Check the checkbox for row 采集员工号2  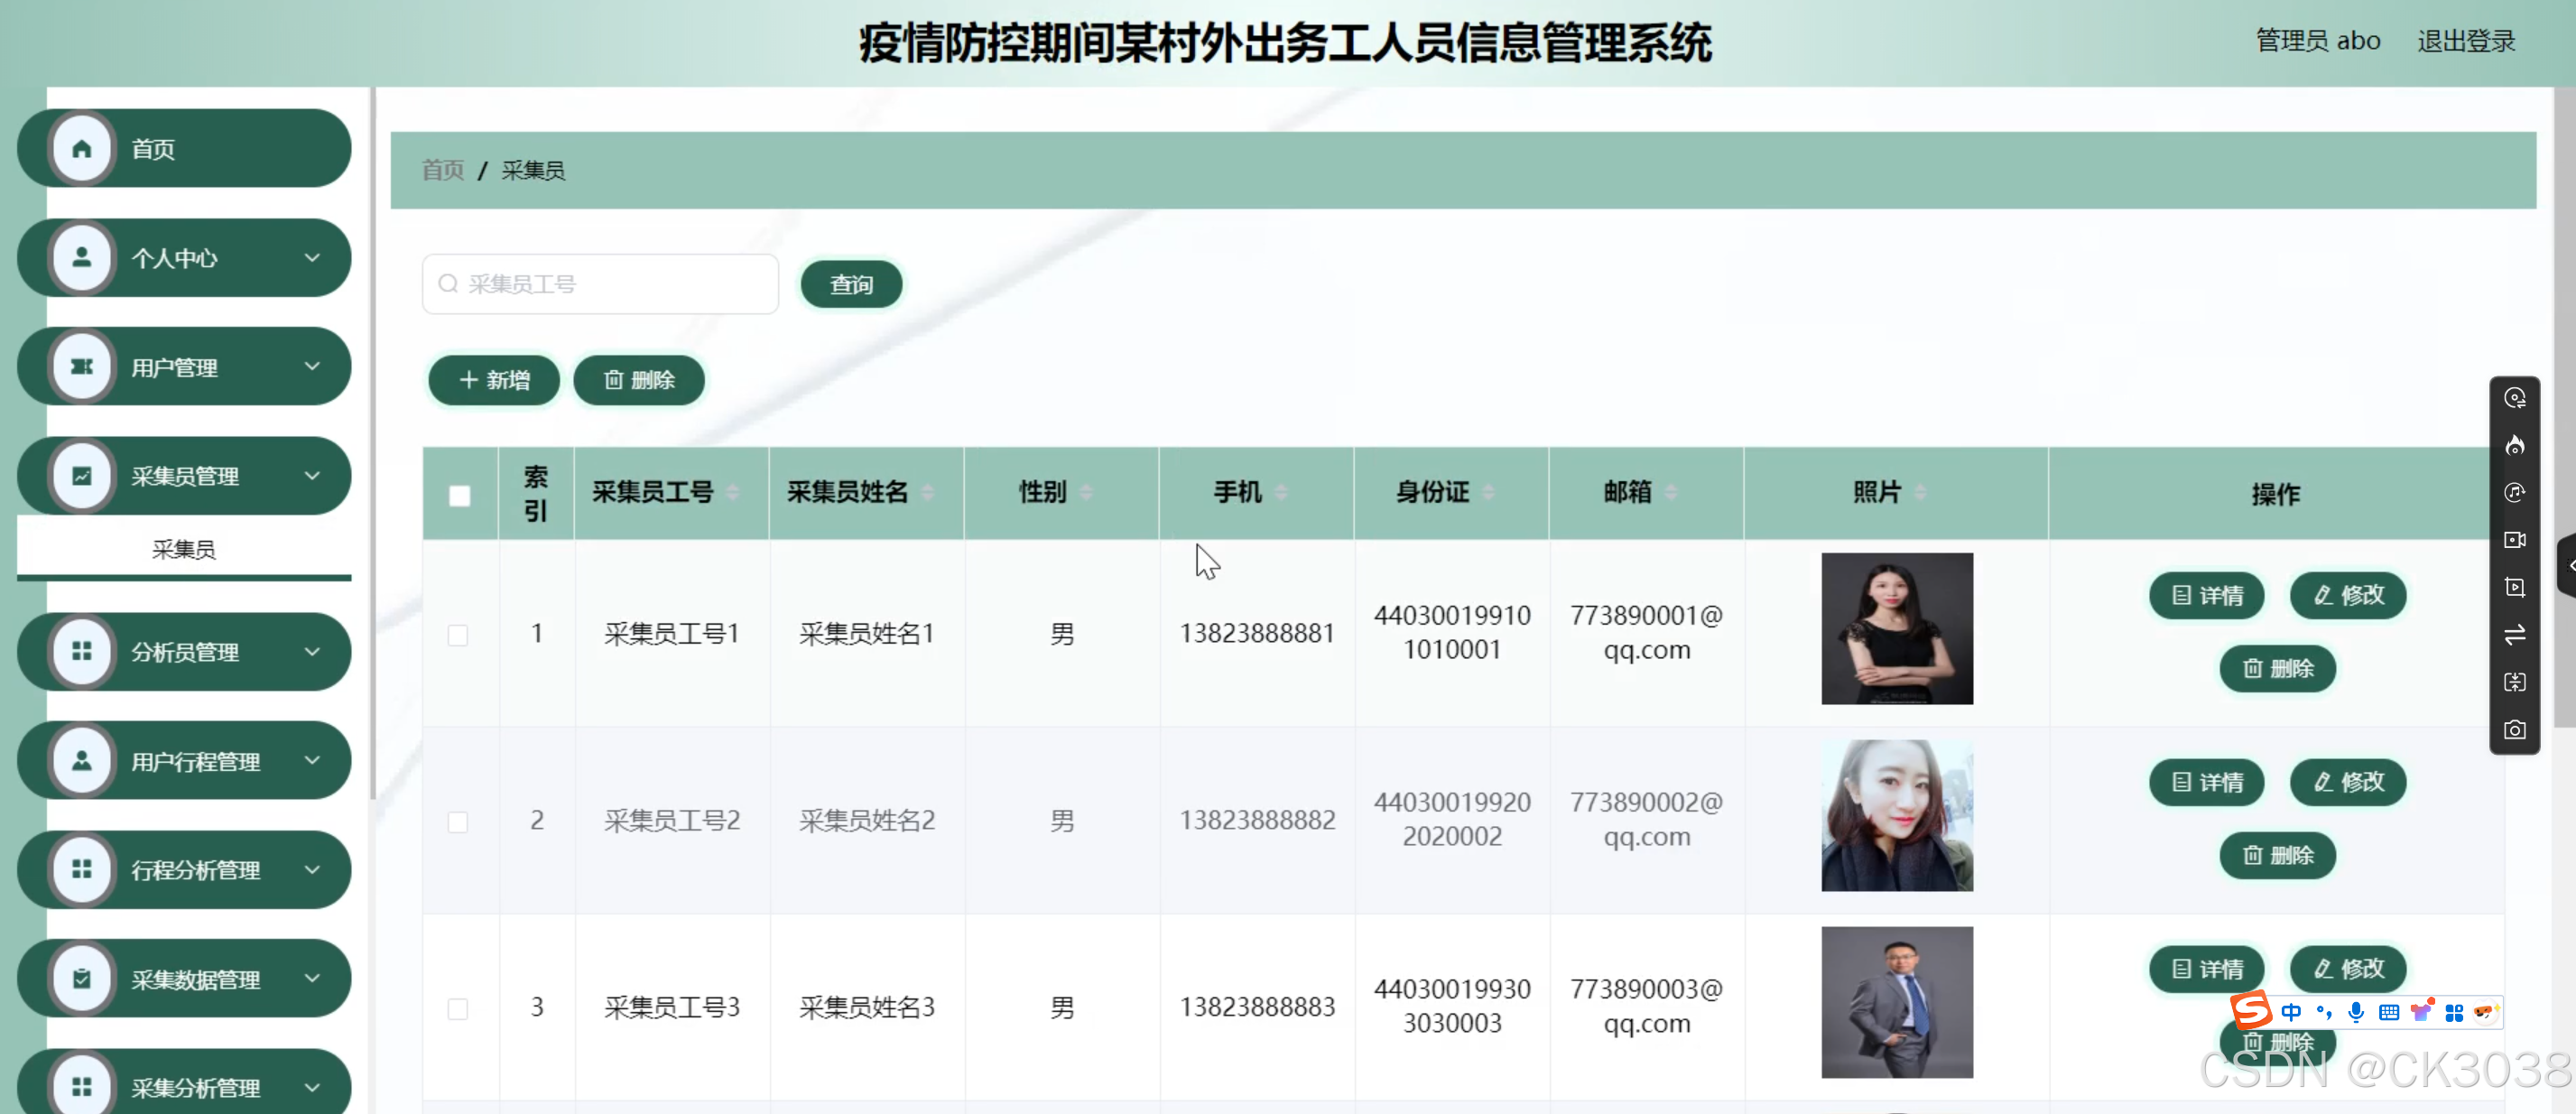[458, 822]
